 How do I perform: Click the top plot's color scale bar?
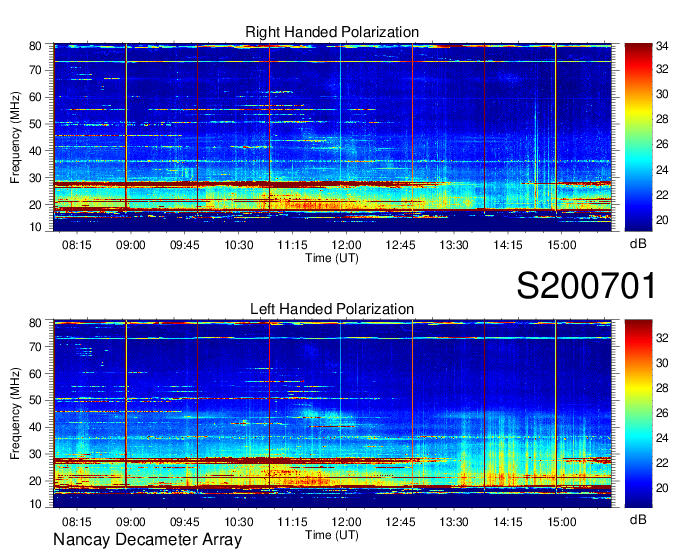(x=638, y=137)
